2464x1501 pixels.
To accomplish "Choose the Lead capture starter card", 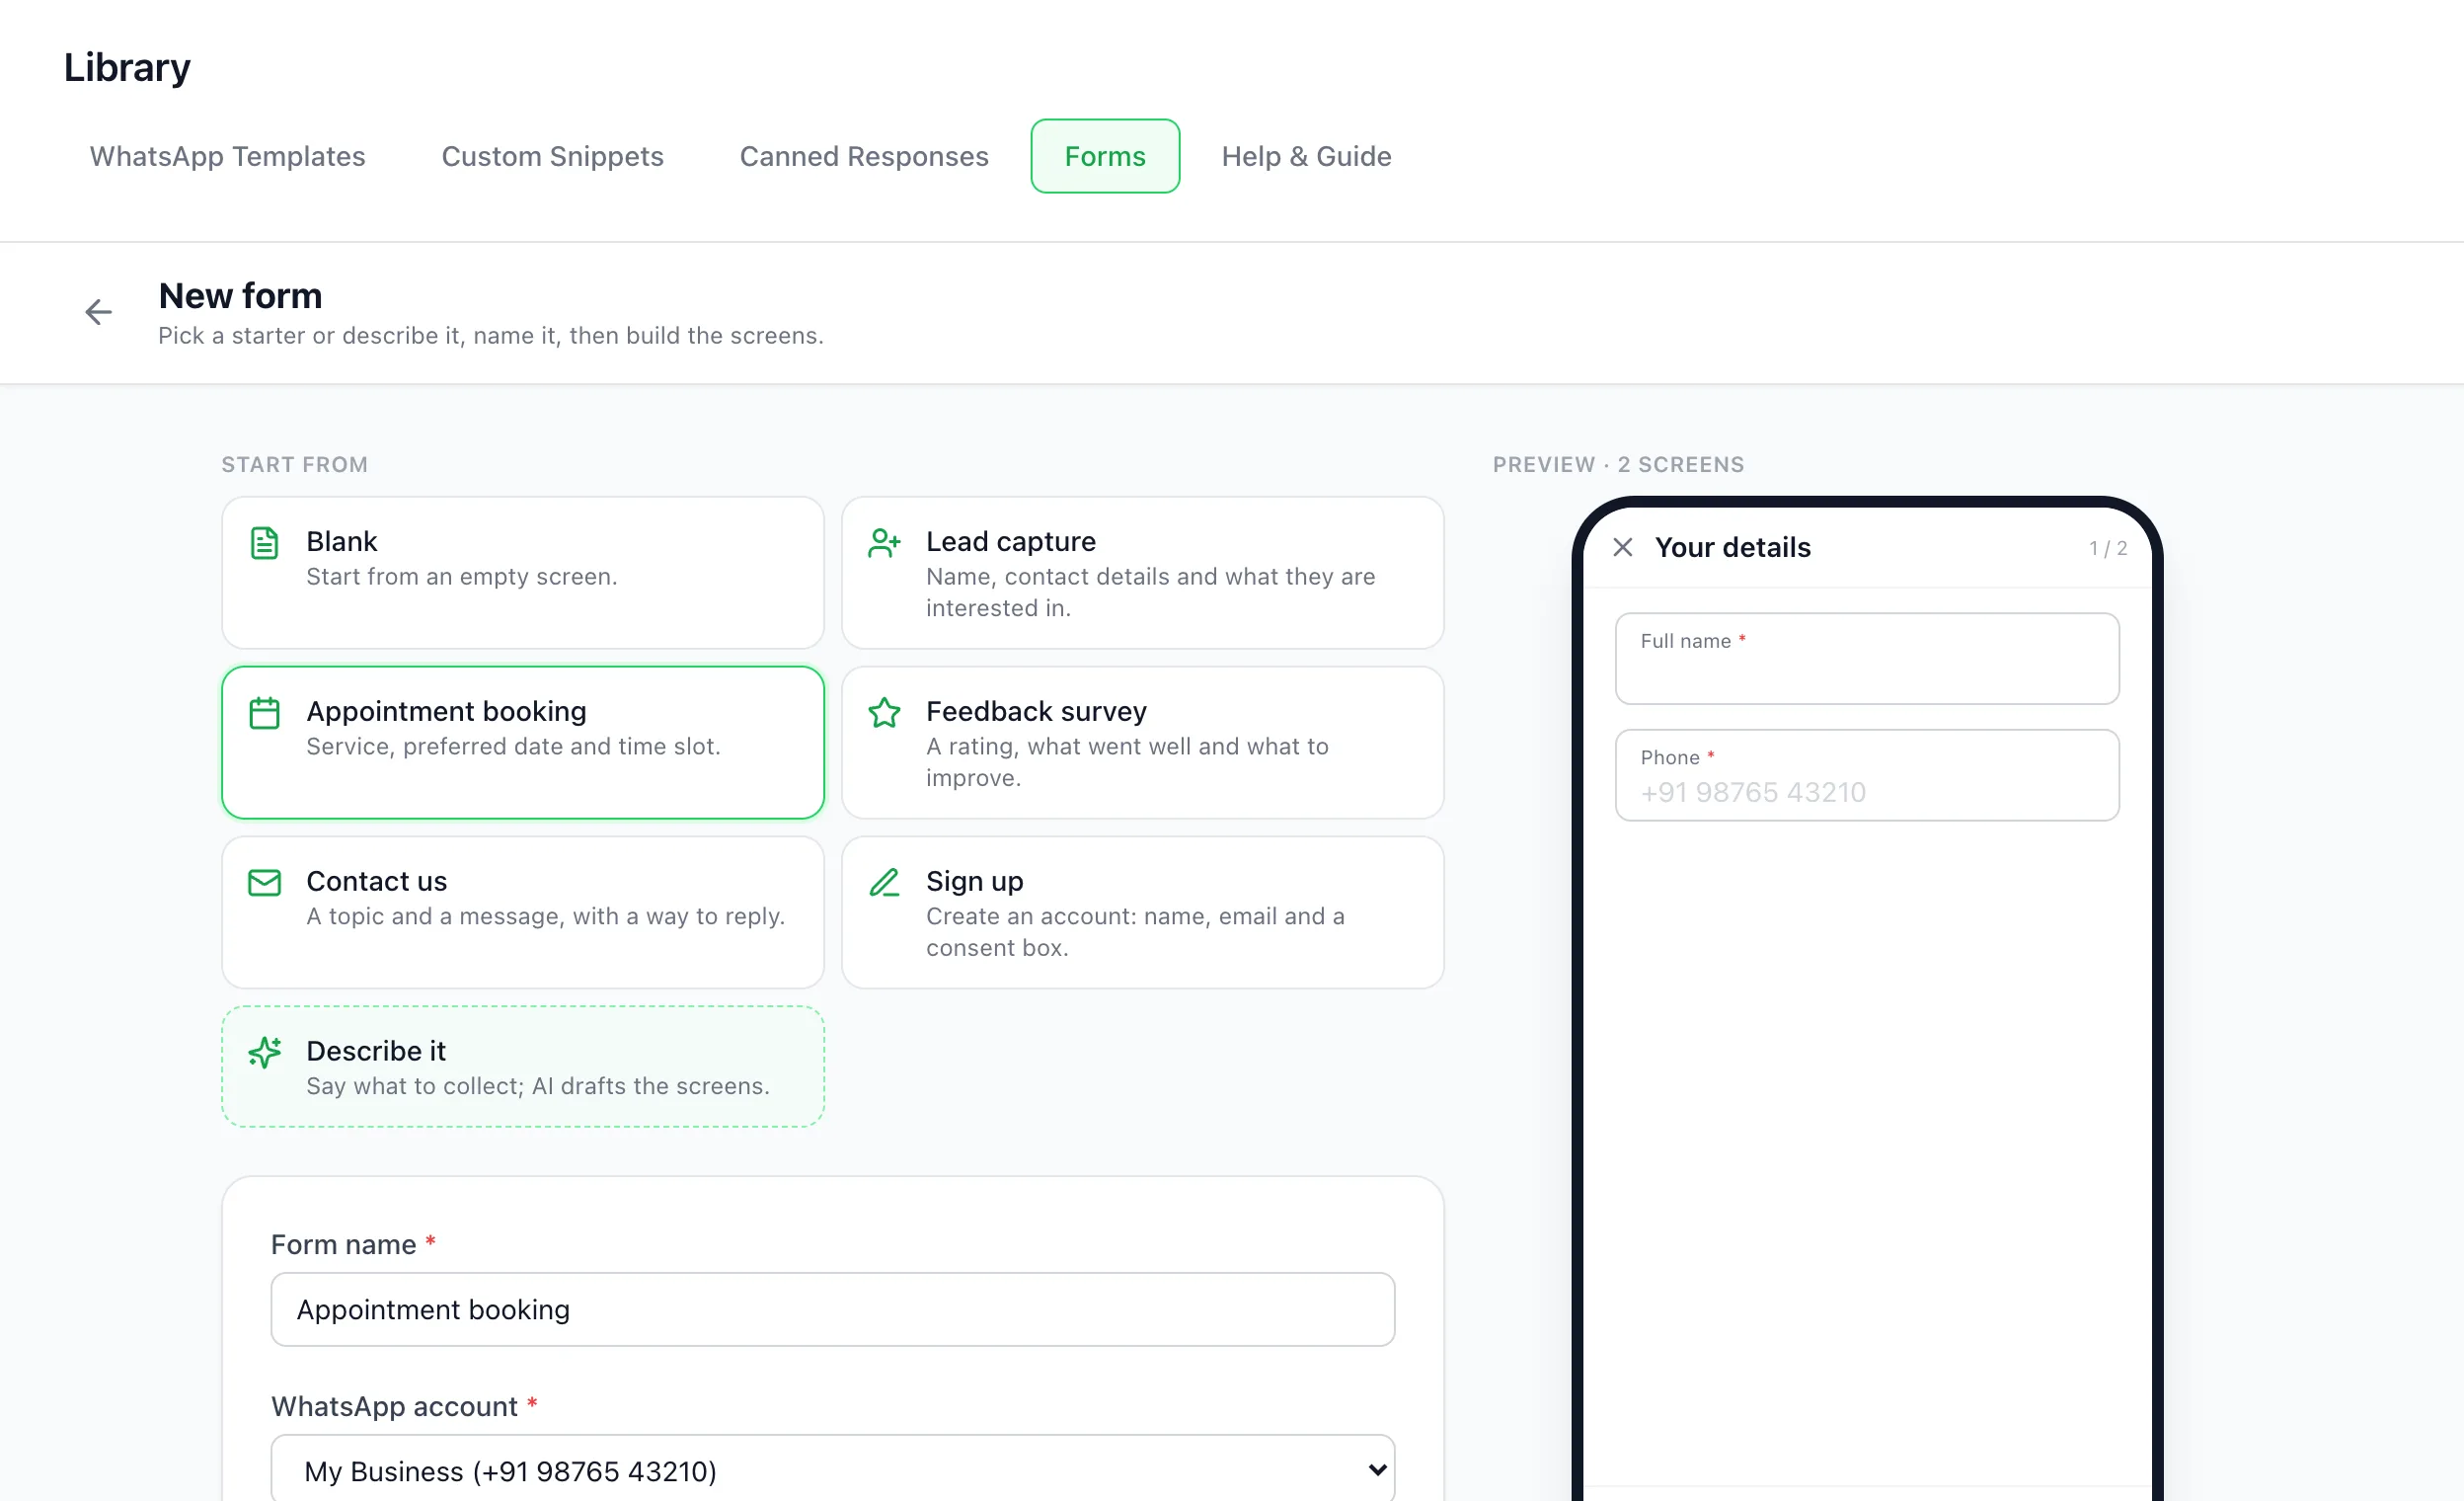I will [1143, 573].
